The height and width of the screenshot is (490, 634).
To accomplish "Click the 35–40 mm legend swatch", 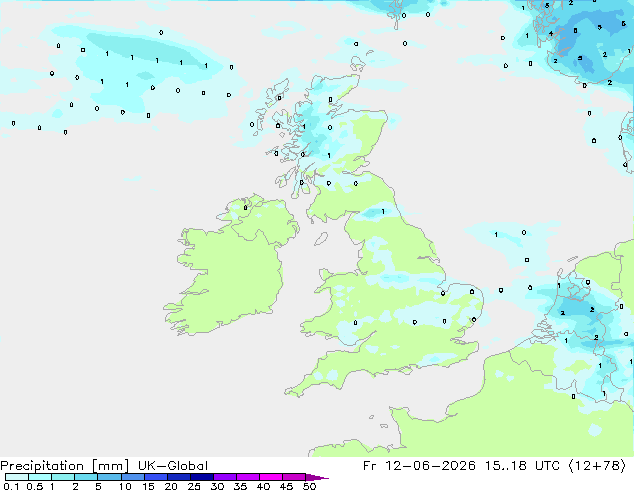I will point(247,477).
